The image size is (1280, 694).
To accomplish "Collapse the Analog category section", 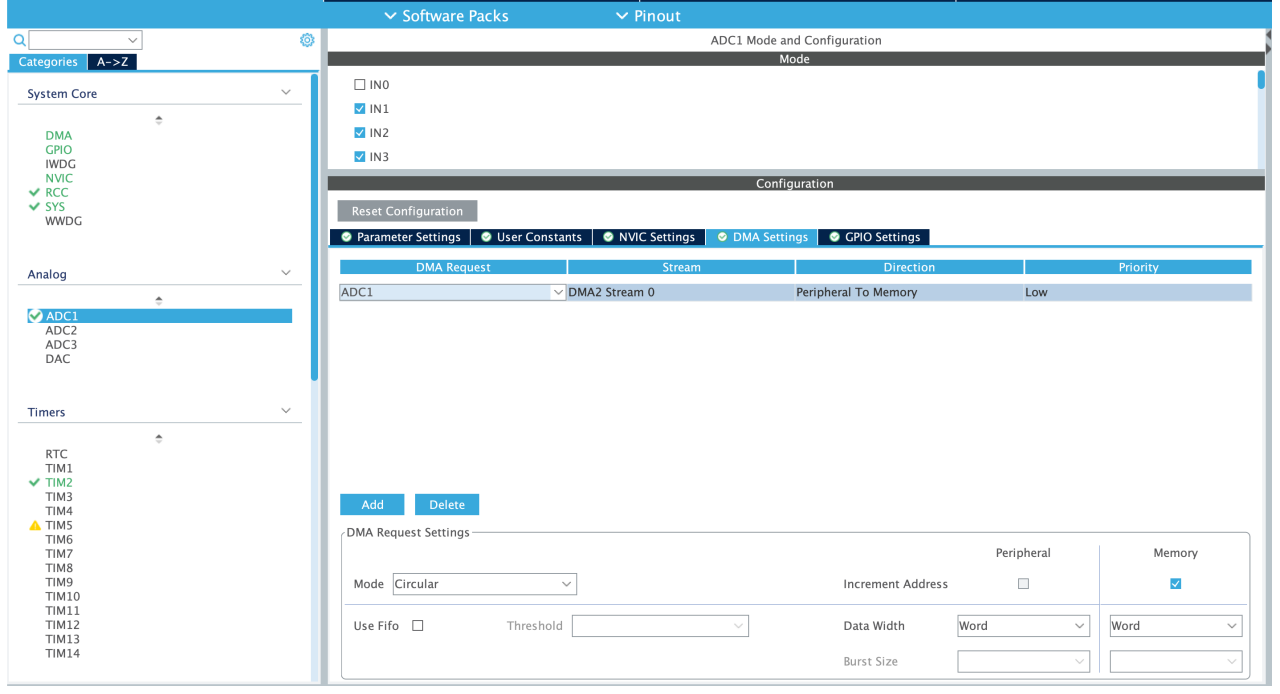I will (x=286, y=273).
